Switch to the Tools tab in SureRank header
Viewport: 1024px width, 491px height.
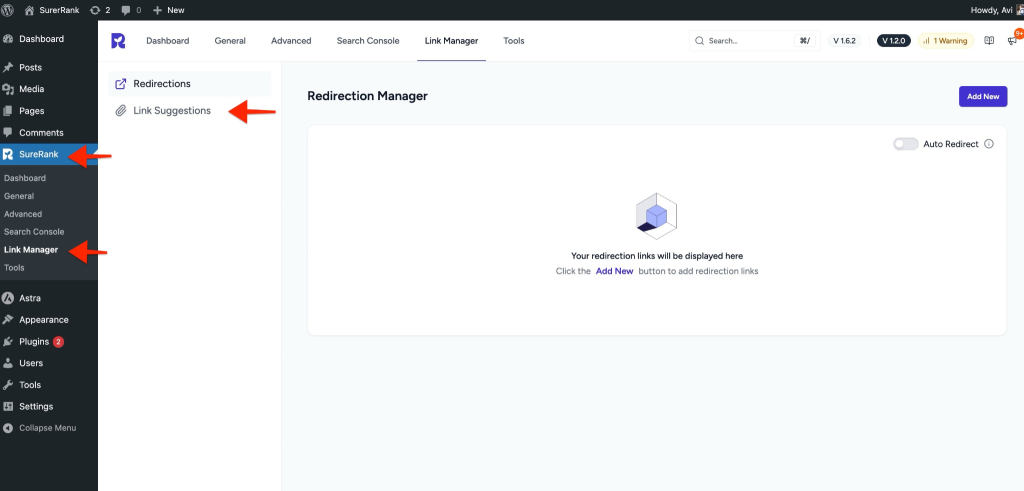(513, 40)
